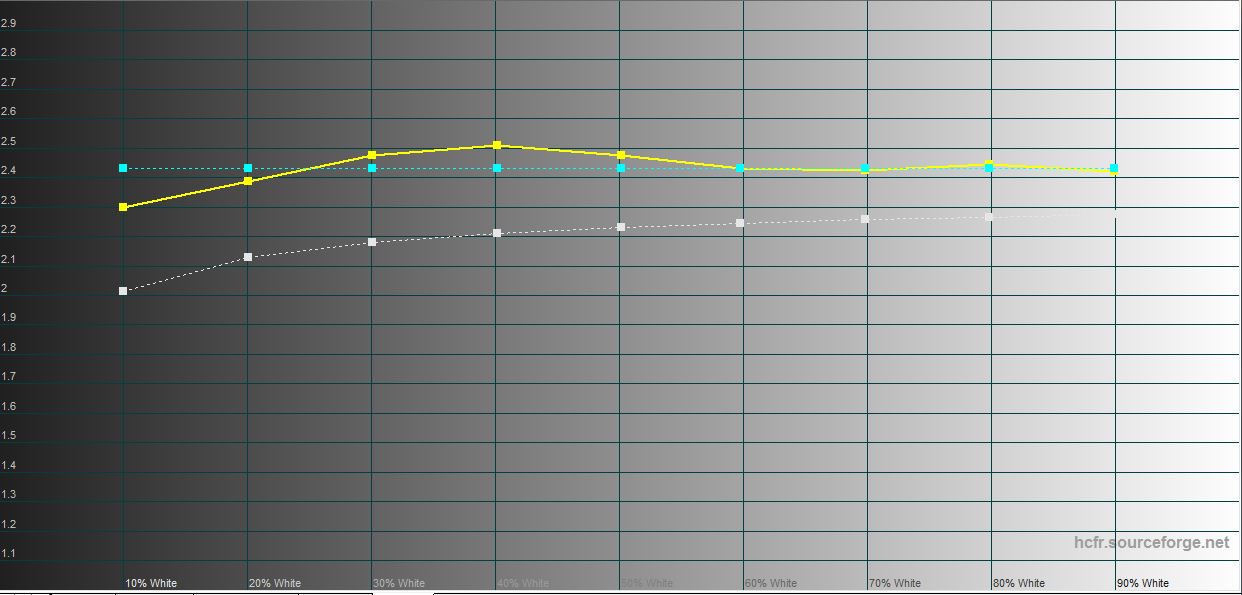The height and width of the screenshot is (595, 1242).
Task: Pick the yellow data point at 50% White
Action: tap(621, 155)
